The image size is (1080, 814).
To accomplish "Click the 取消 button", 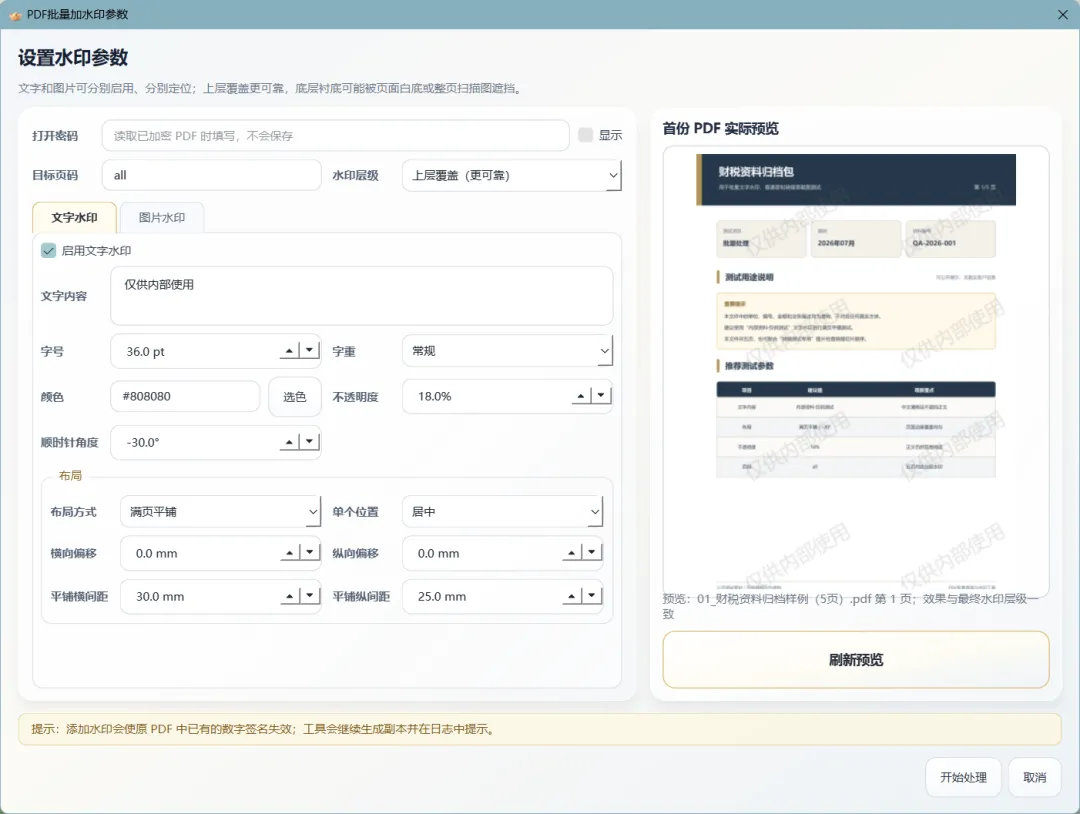I will (1035, 778).
